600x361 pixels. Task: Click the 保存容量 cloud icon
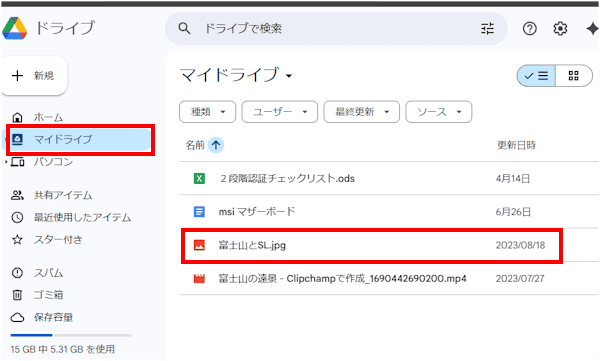(x=17, y=317)
